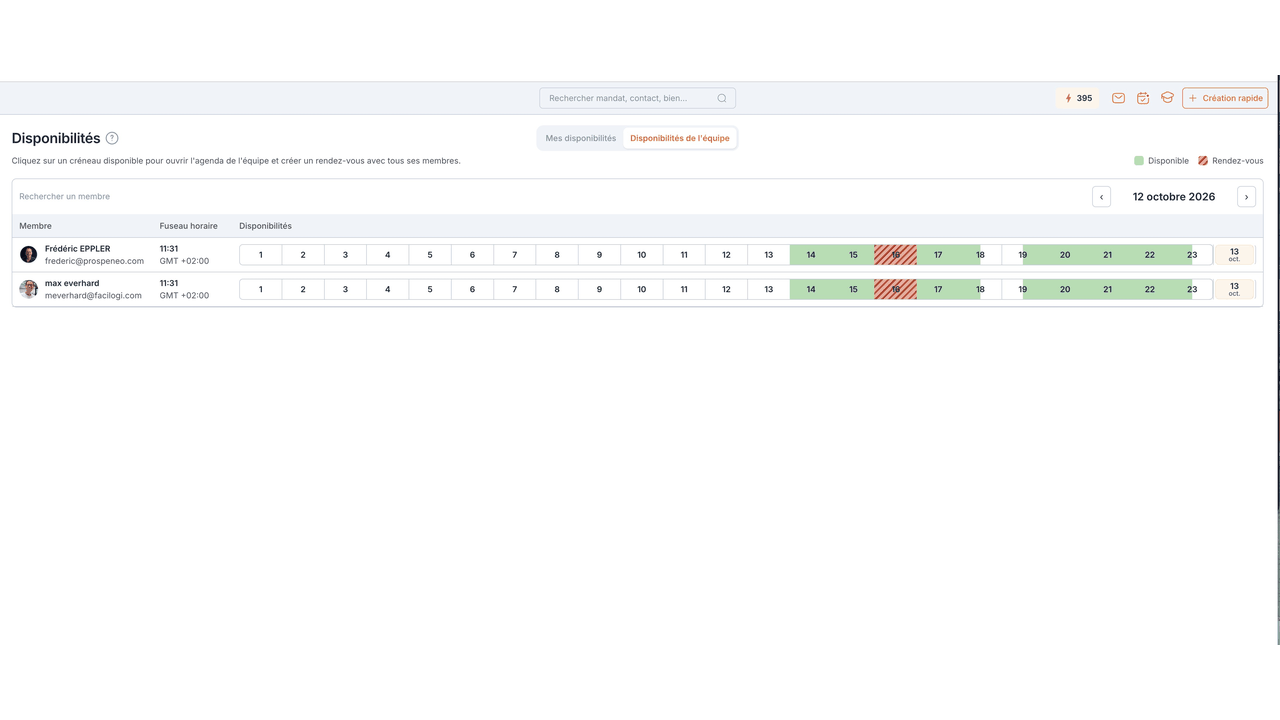Click the Fuseau horaire column header
1280x720 pixels.
click(x=189, y=226)
